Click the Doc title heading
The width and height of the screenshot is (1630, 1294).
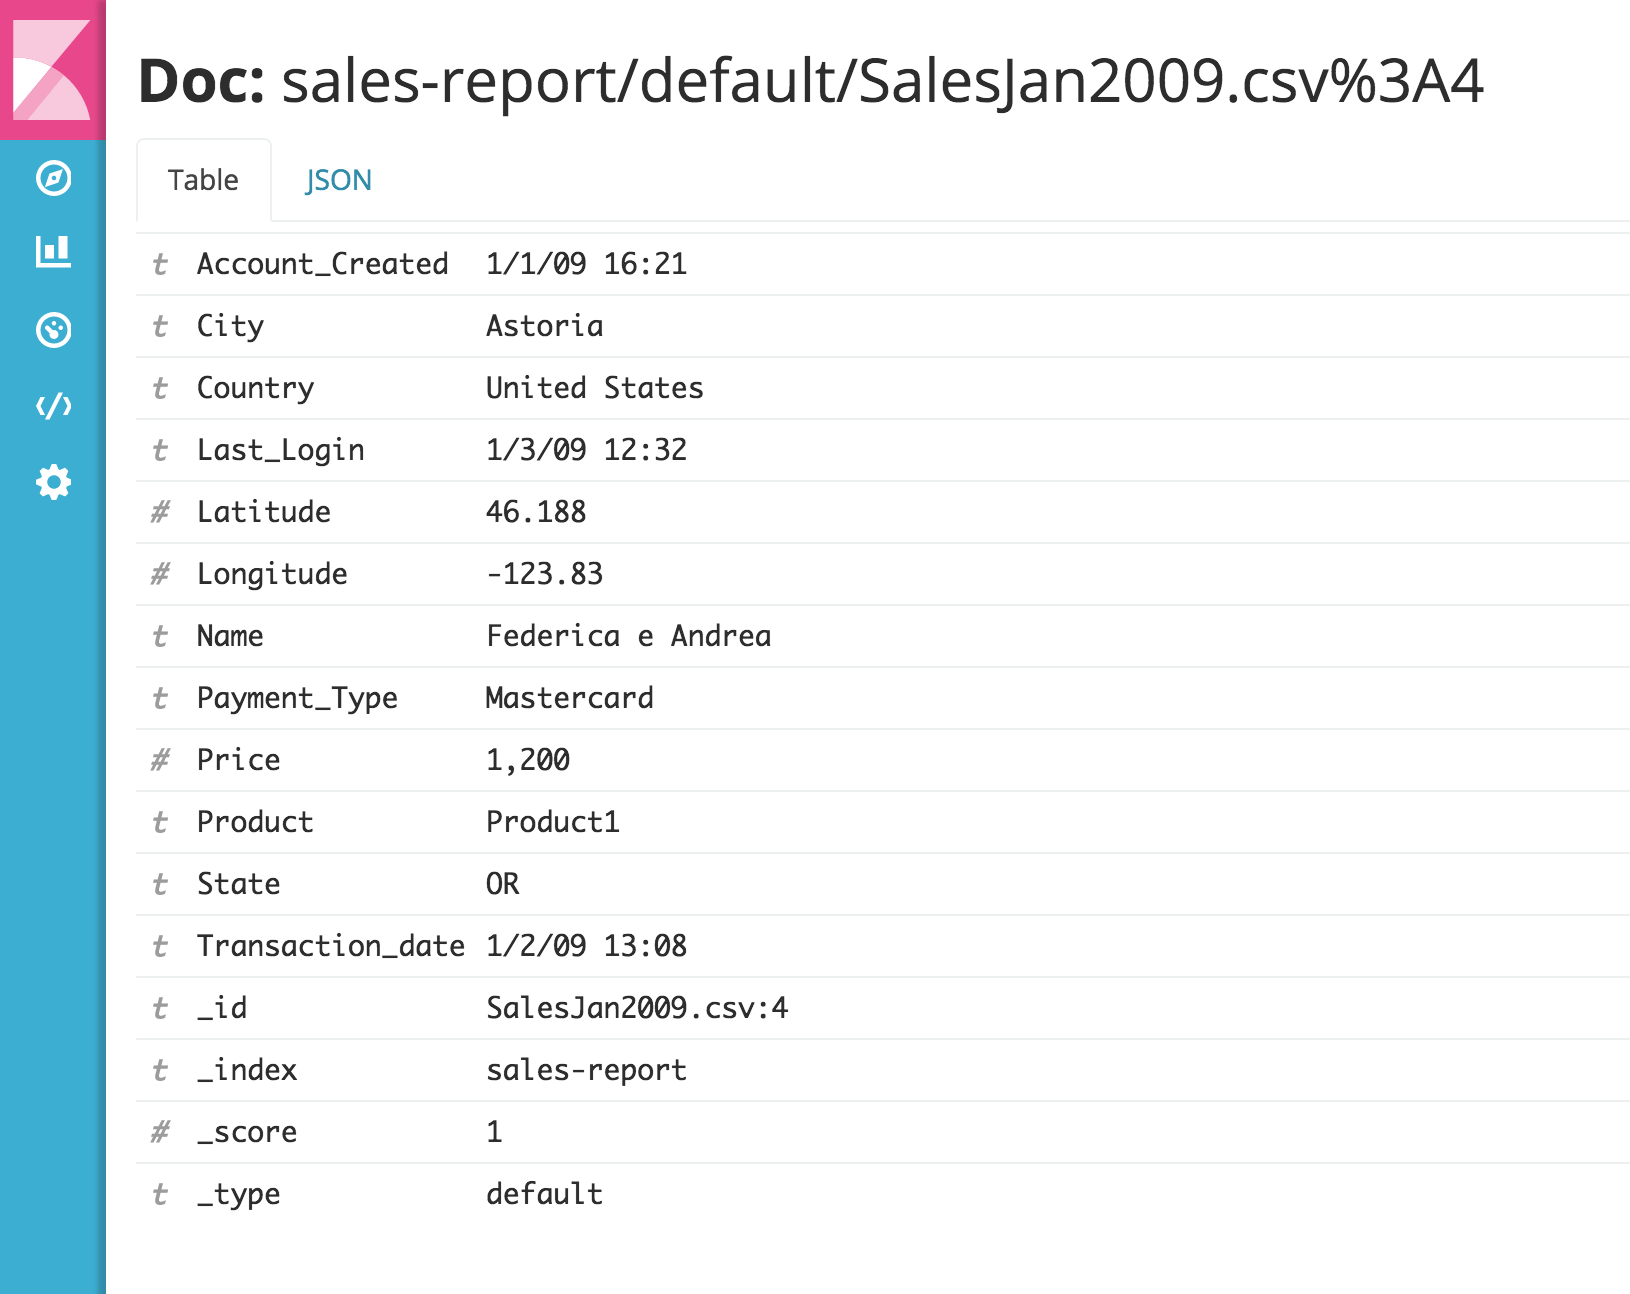coord(810,81)
